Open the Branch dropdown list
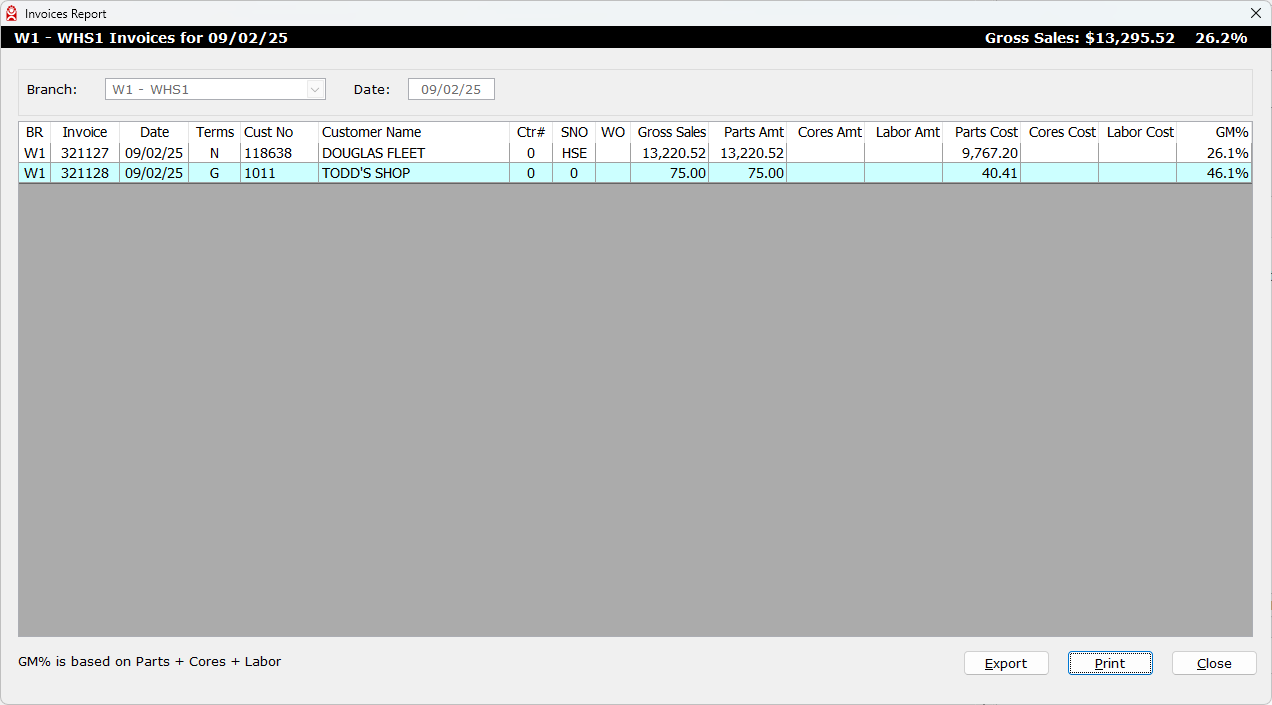Image resolution: width=1272 pixels, height=705 pixels. (316, 90)
